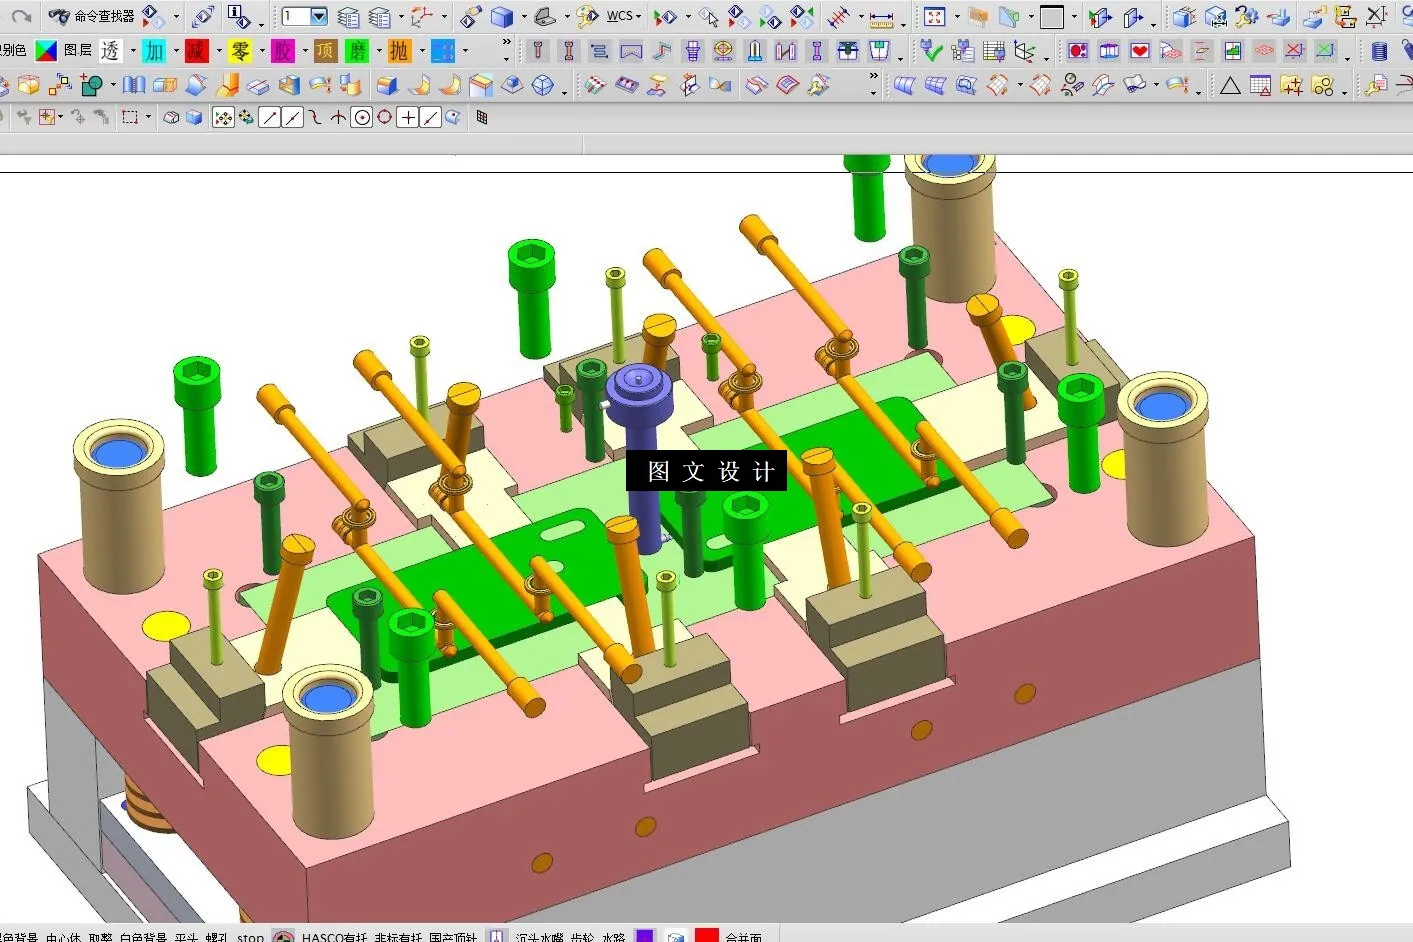
Task: Click the blue coil spring icon
Action: [x=1379, y=50]
